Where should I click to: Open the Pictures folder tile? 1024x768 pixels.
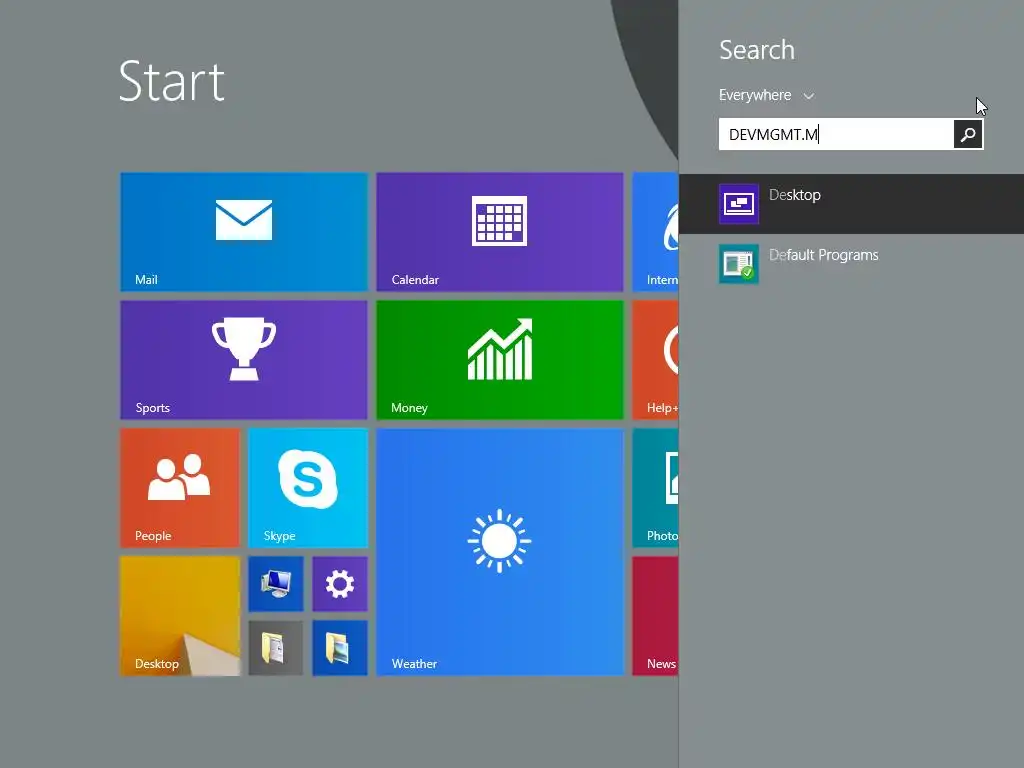(x=340, y=648)
